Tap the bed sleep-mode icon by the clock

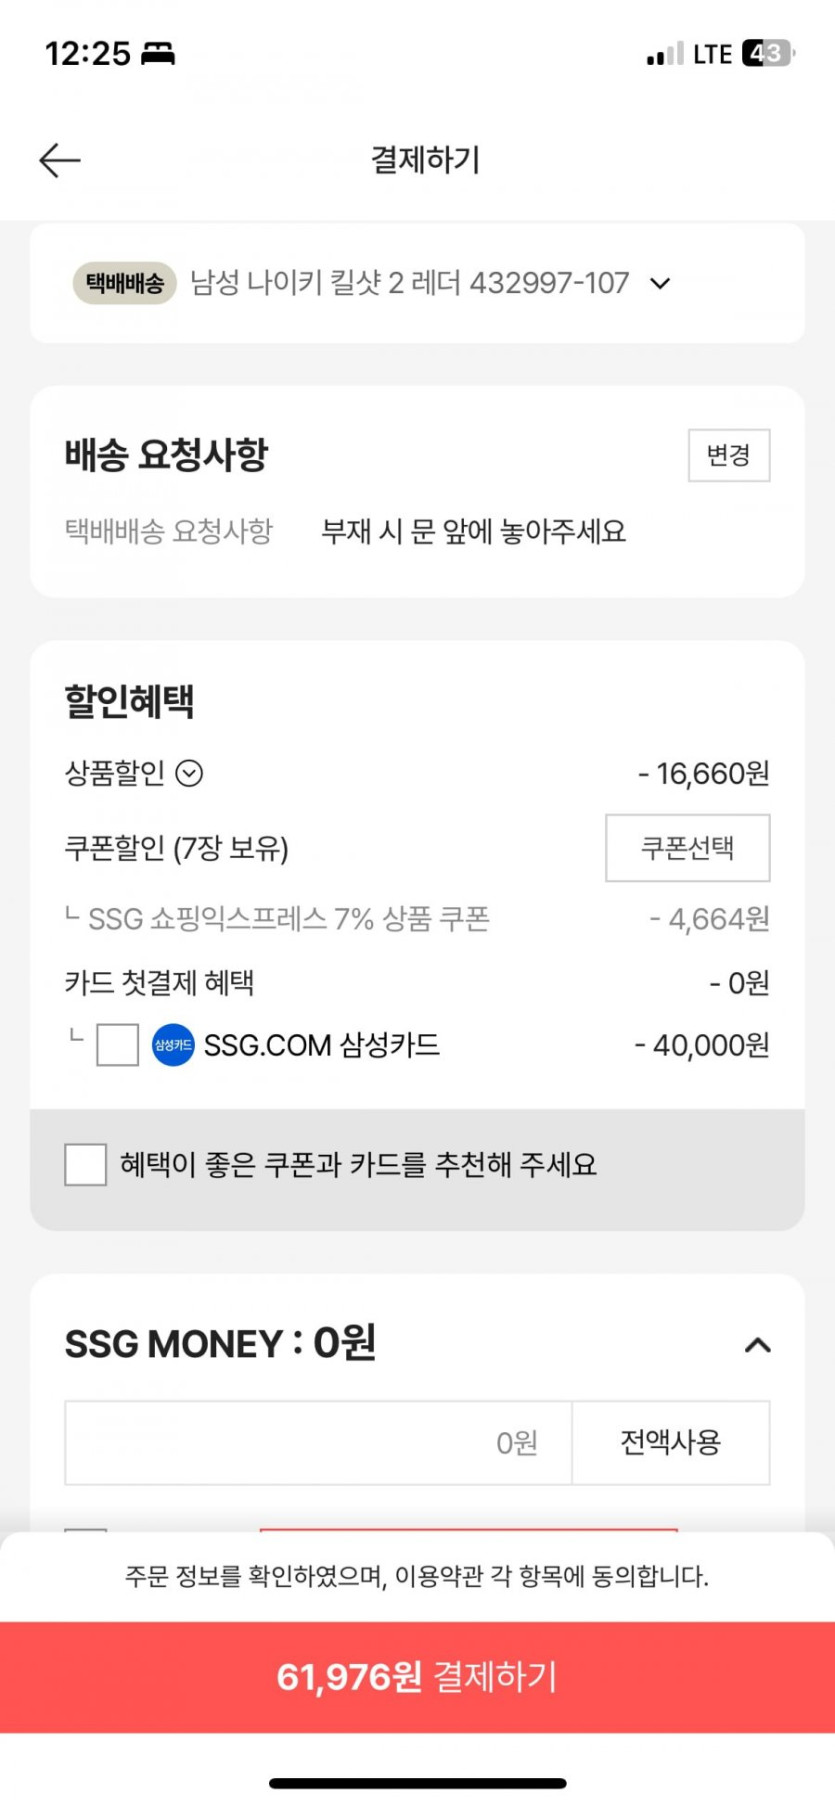158,53
